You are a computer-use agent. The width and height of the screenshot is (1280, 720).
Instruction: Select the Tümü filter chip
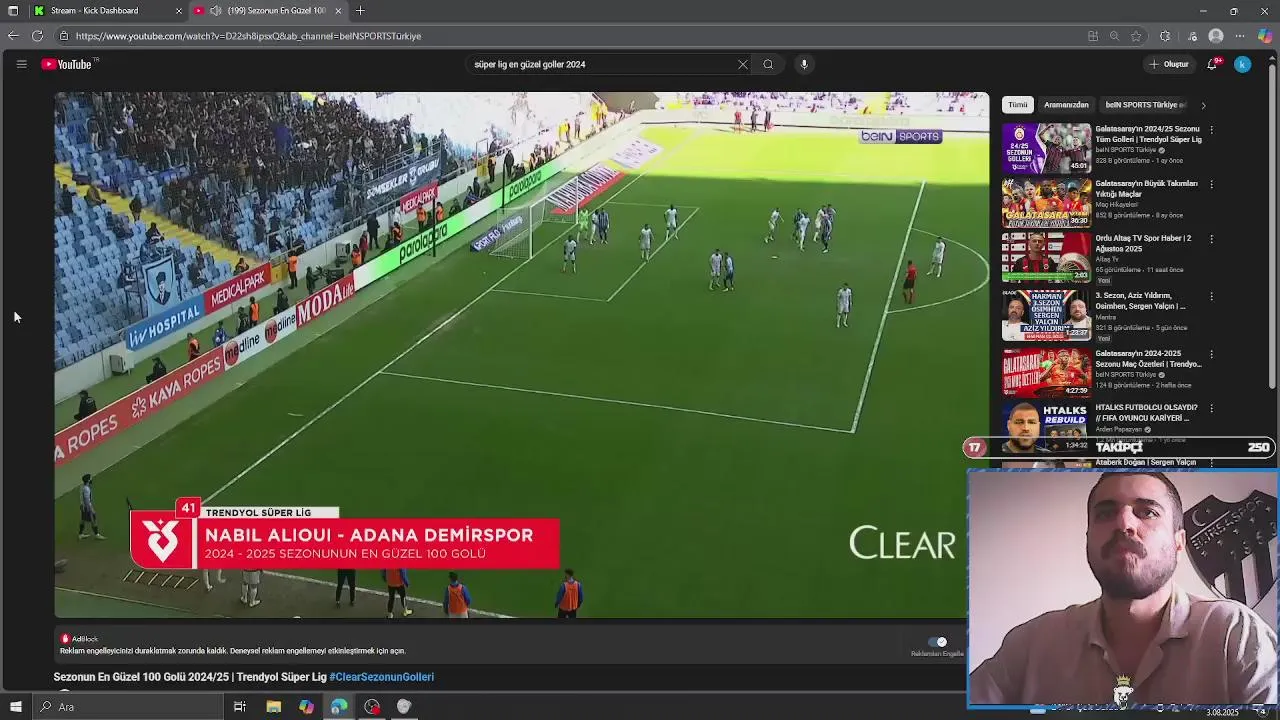click(x=1017, y=105)
